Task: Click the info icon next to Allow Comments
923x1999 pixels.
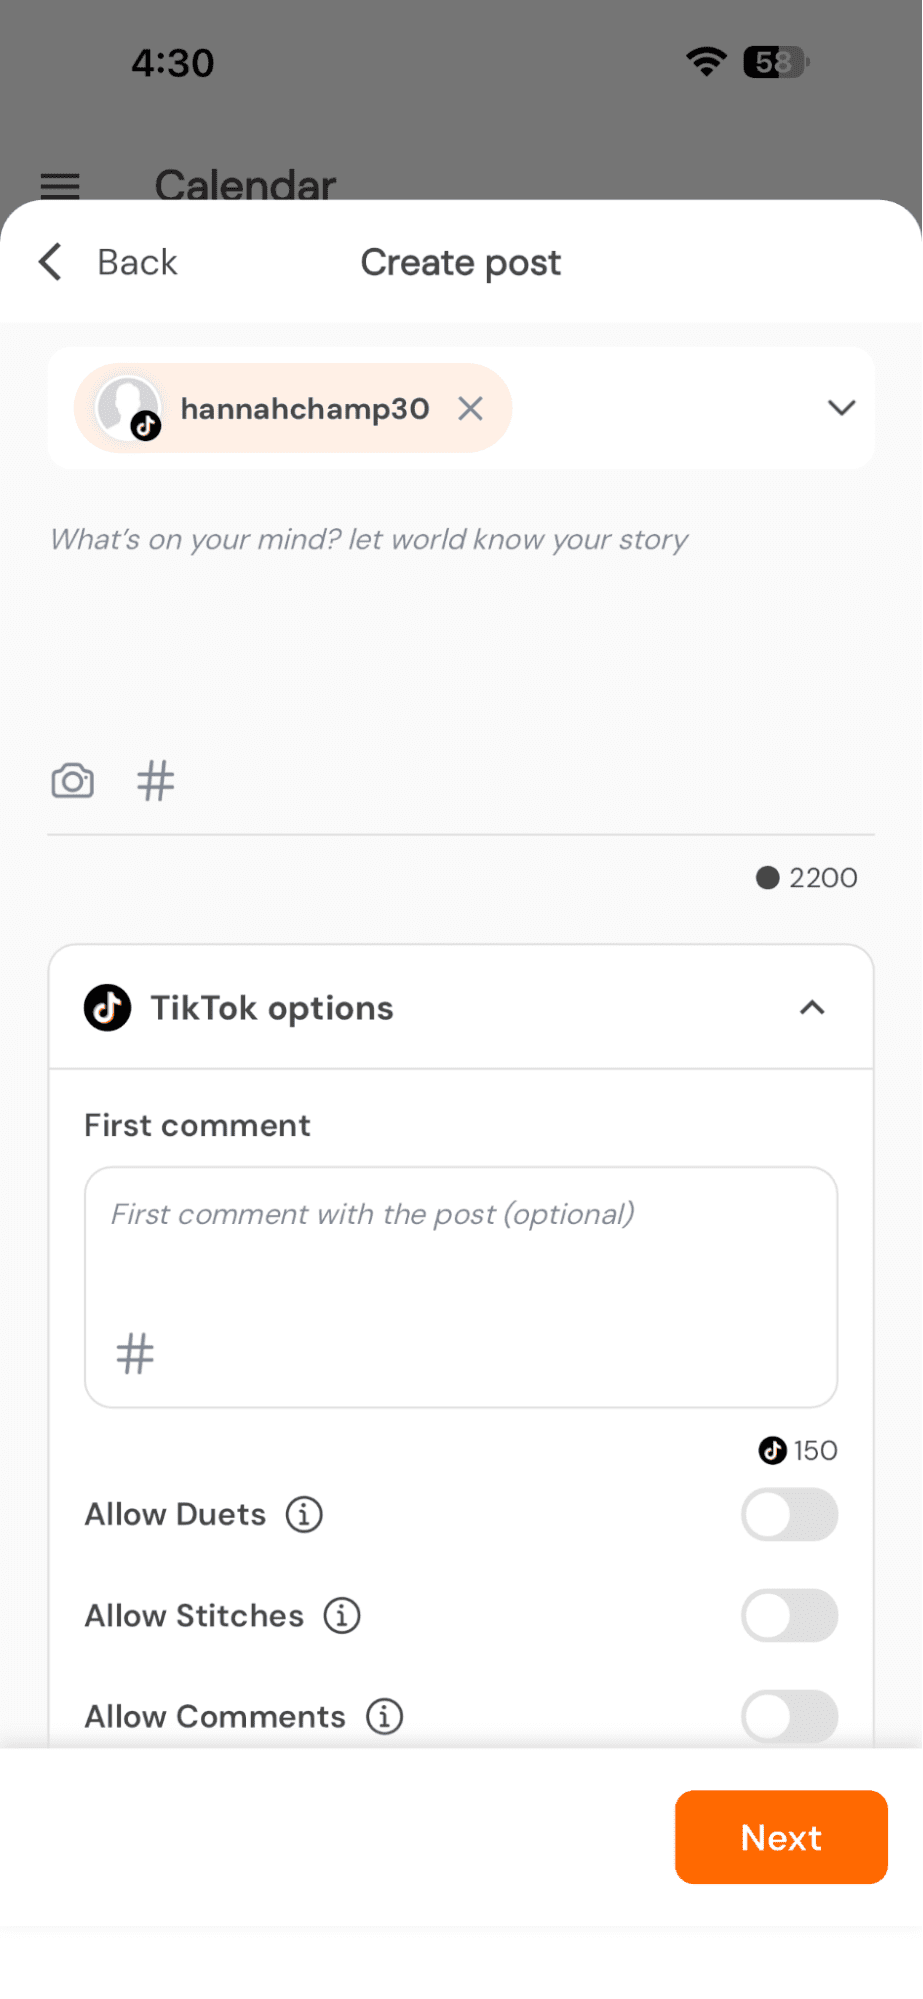Action: click(382, 1716)
